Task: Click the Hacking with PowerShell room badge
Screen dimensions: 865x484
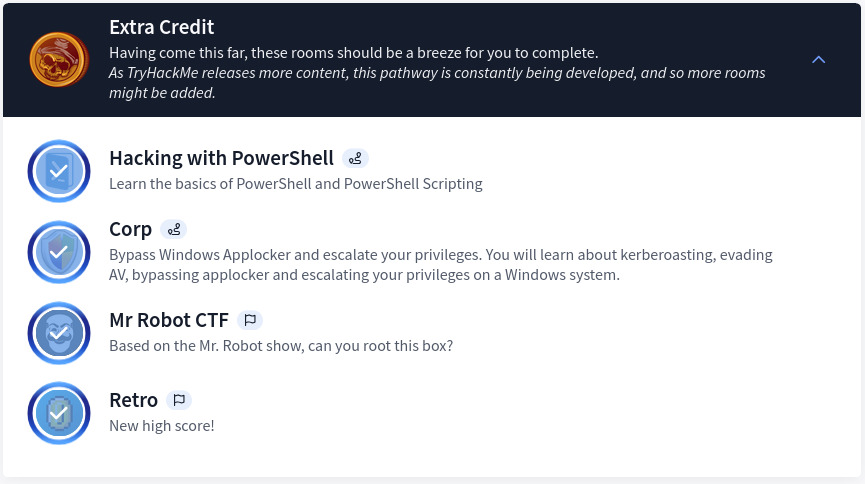Action: tap(59, 171)
